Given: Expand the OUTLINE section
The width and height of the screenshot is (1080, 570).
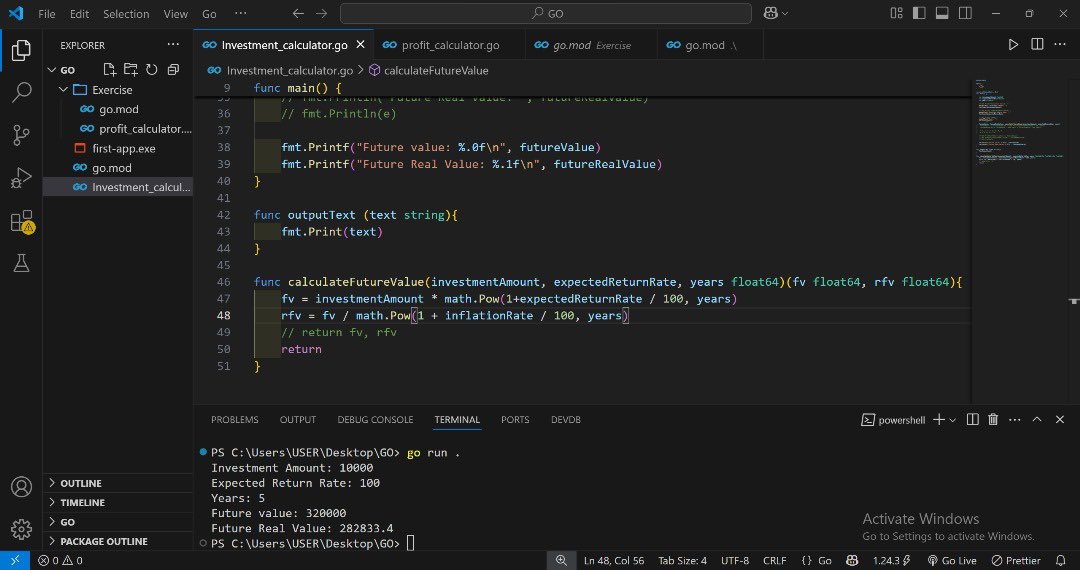Looking at the screenshot, I should (118, 483).
